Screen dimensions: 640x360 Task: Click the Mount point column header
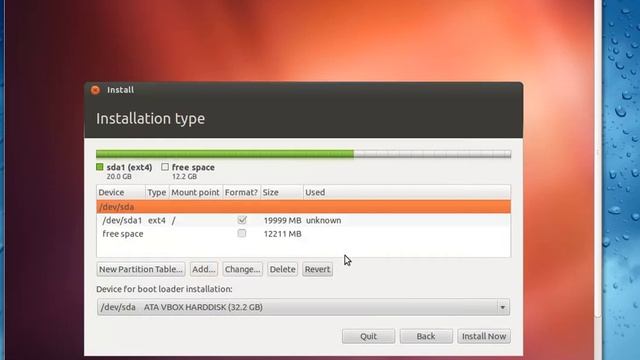[x=196, y=192]
